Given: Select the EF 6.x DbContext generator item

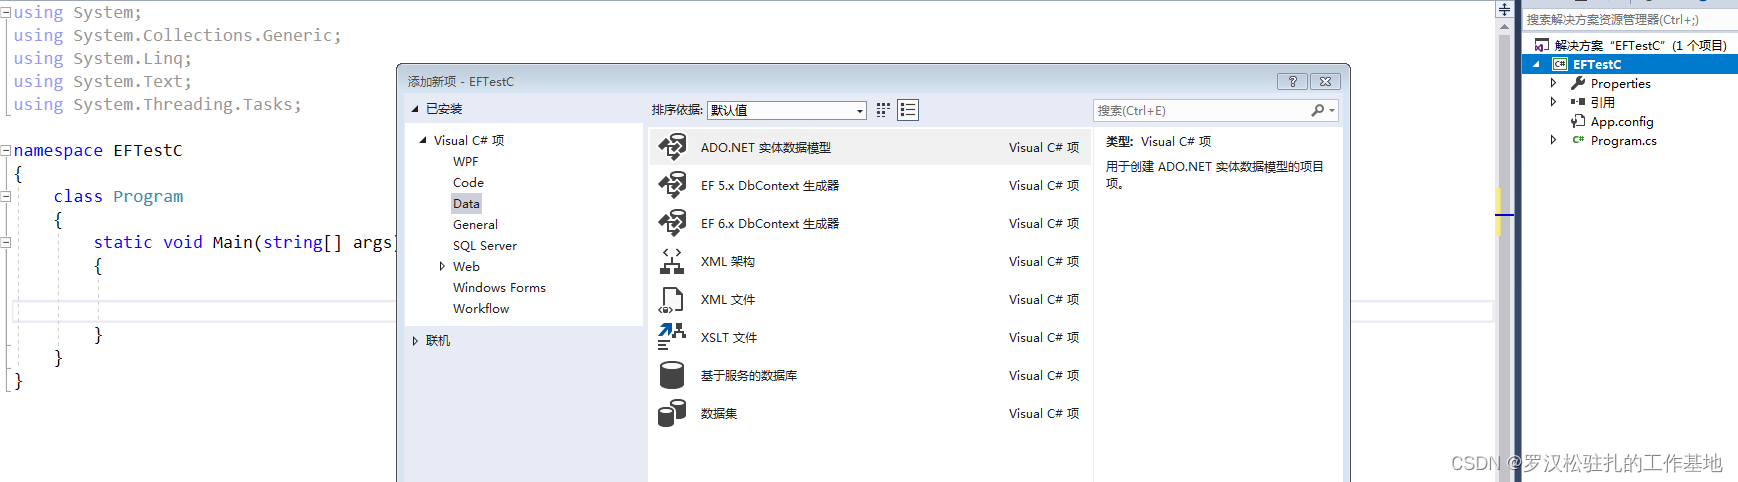Looking at the screenshot, I should coord(769,224).
